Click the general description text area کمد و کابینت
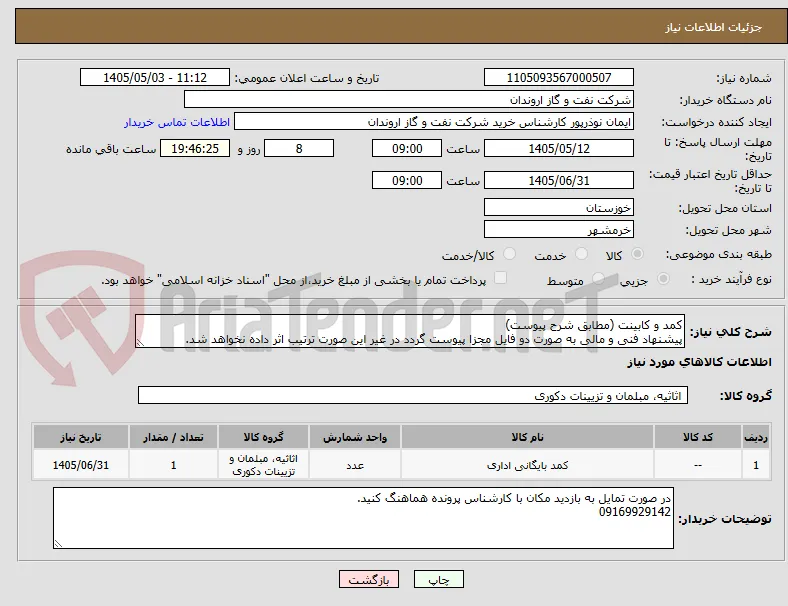The height and width of the screenshot is (606, 788). 410,331
